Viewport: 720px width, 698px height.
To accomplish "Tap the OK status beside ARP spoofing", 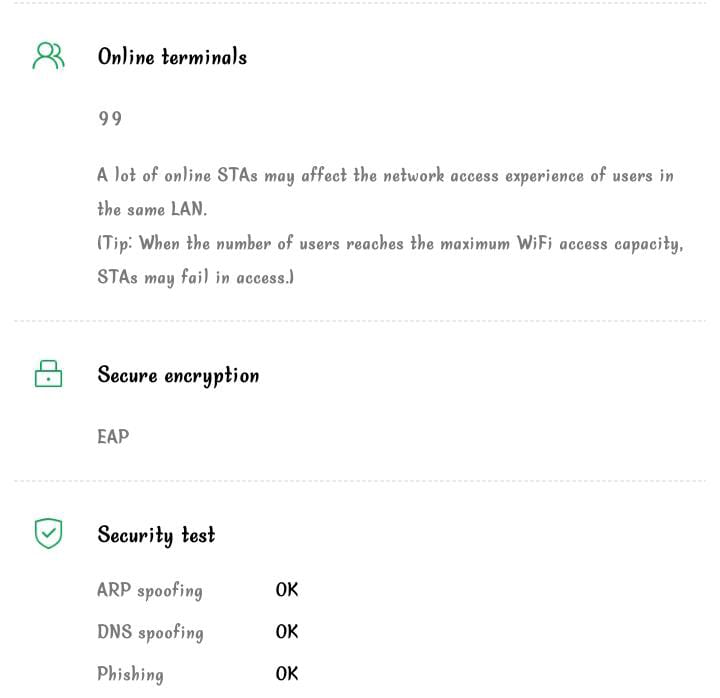I will [x=287, y=590].
